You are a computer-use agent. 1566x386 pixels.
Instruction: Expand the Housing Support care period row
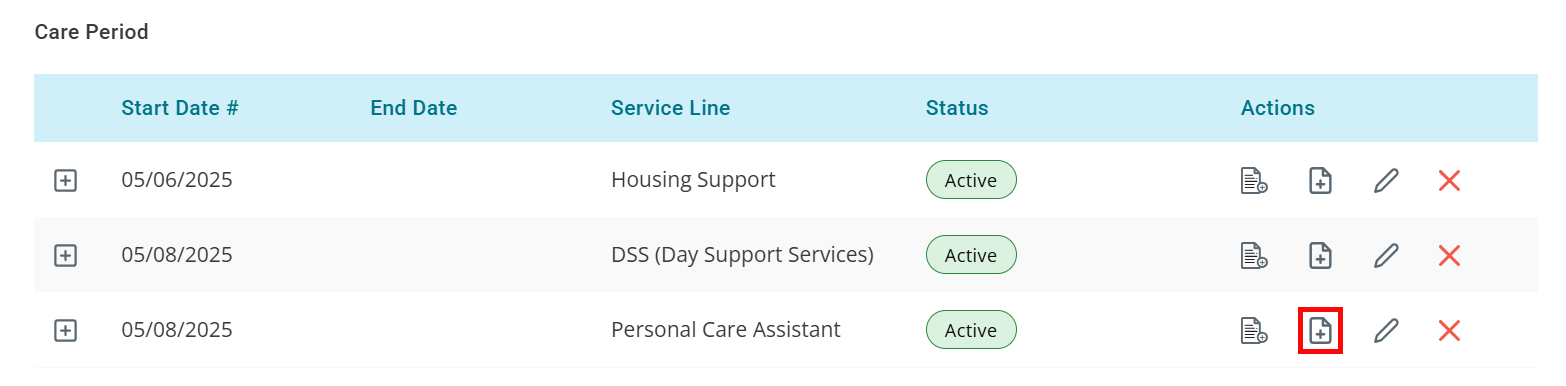tap(65, 181)
